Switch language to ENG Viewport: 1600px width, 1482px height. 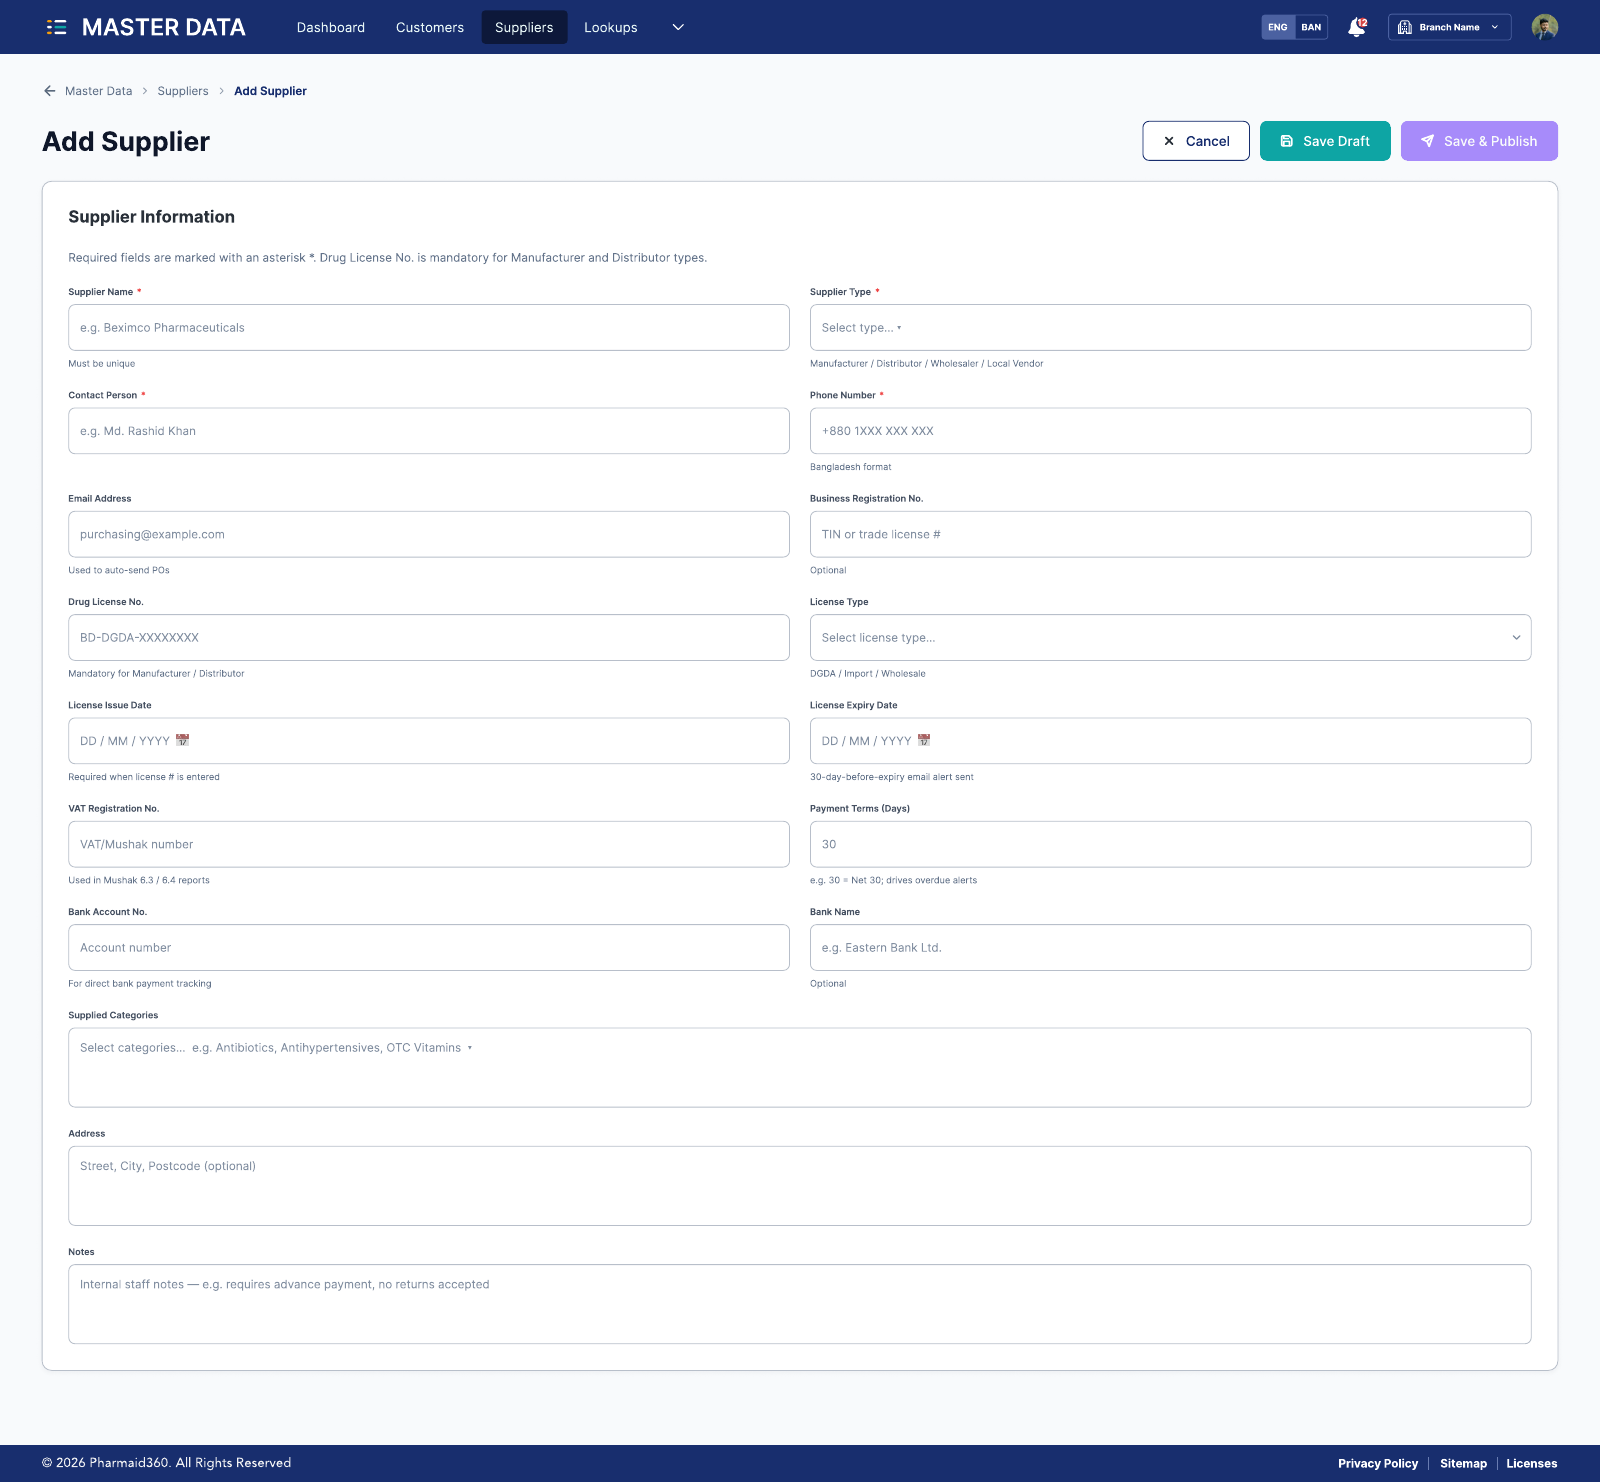click(1278, 27)
